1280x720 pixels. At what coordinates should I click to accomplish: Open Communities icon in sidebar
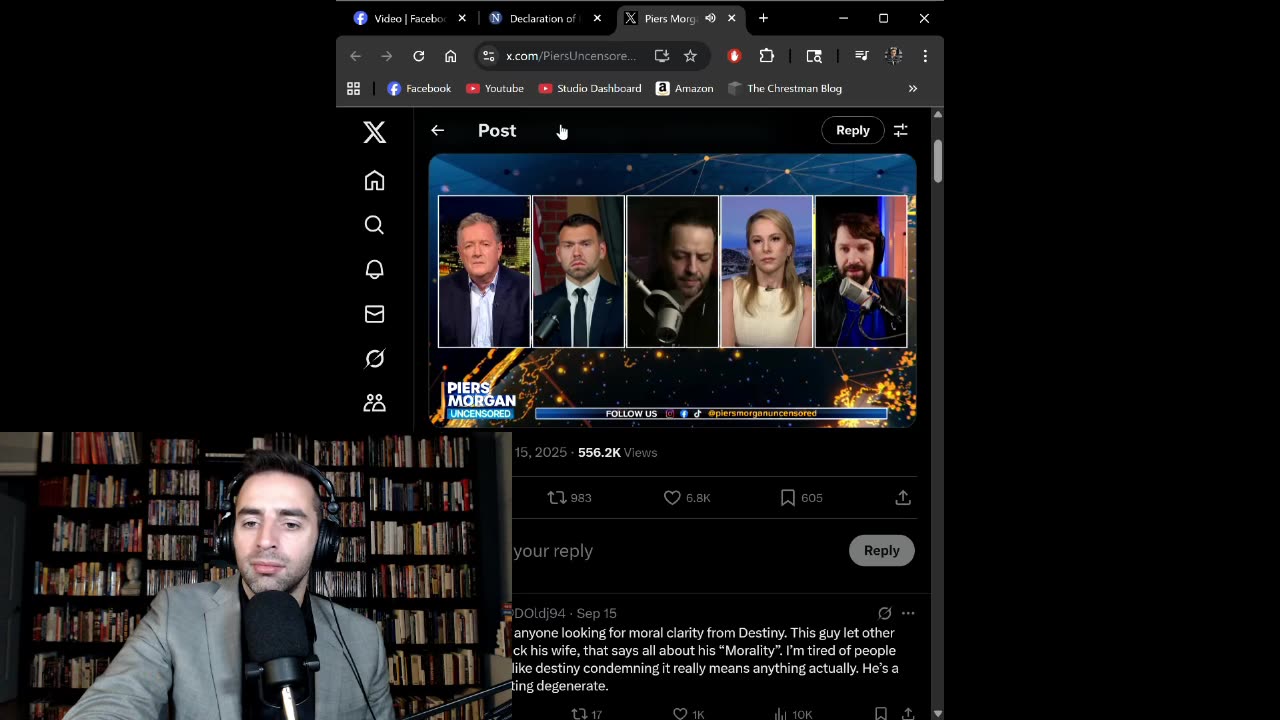tap(374, 403)
